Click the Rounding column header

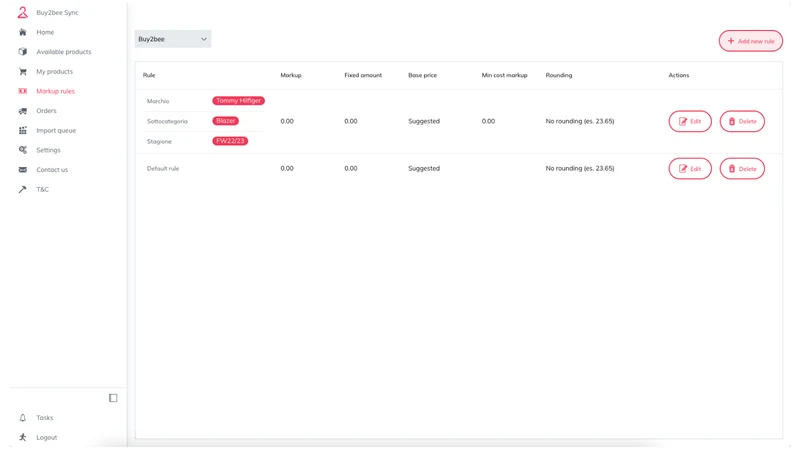[559, 75]
